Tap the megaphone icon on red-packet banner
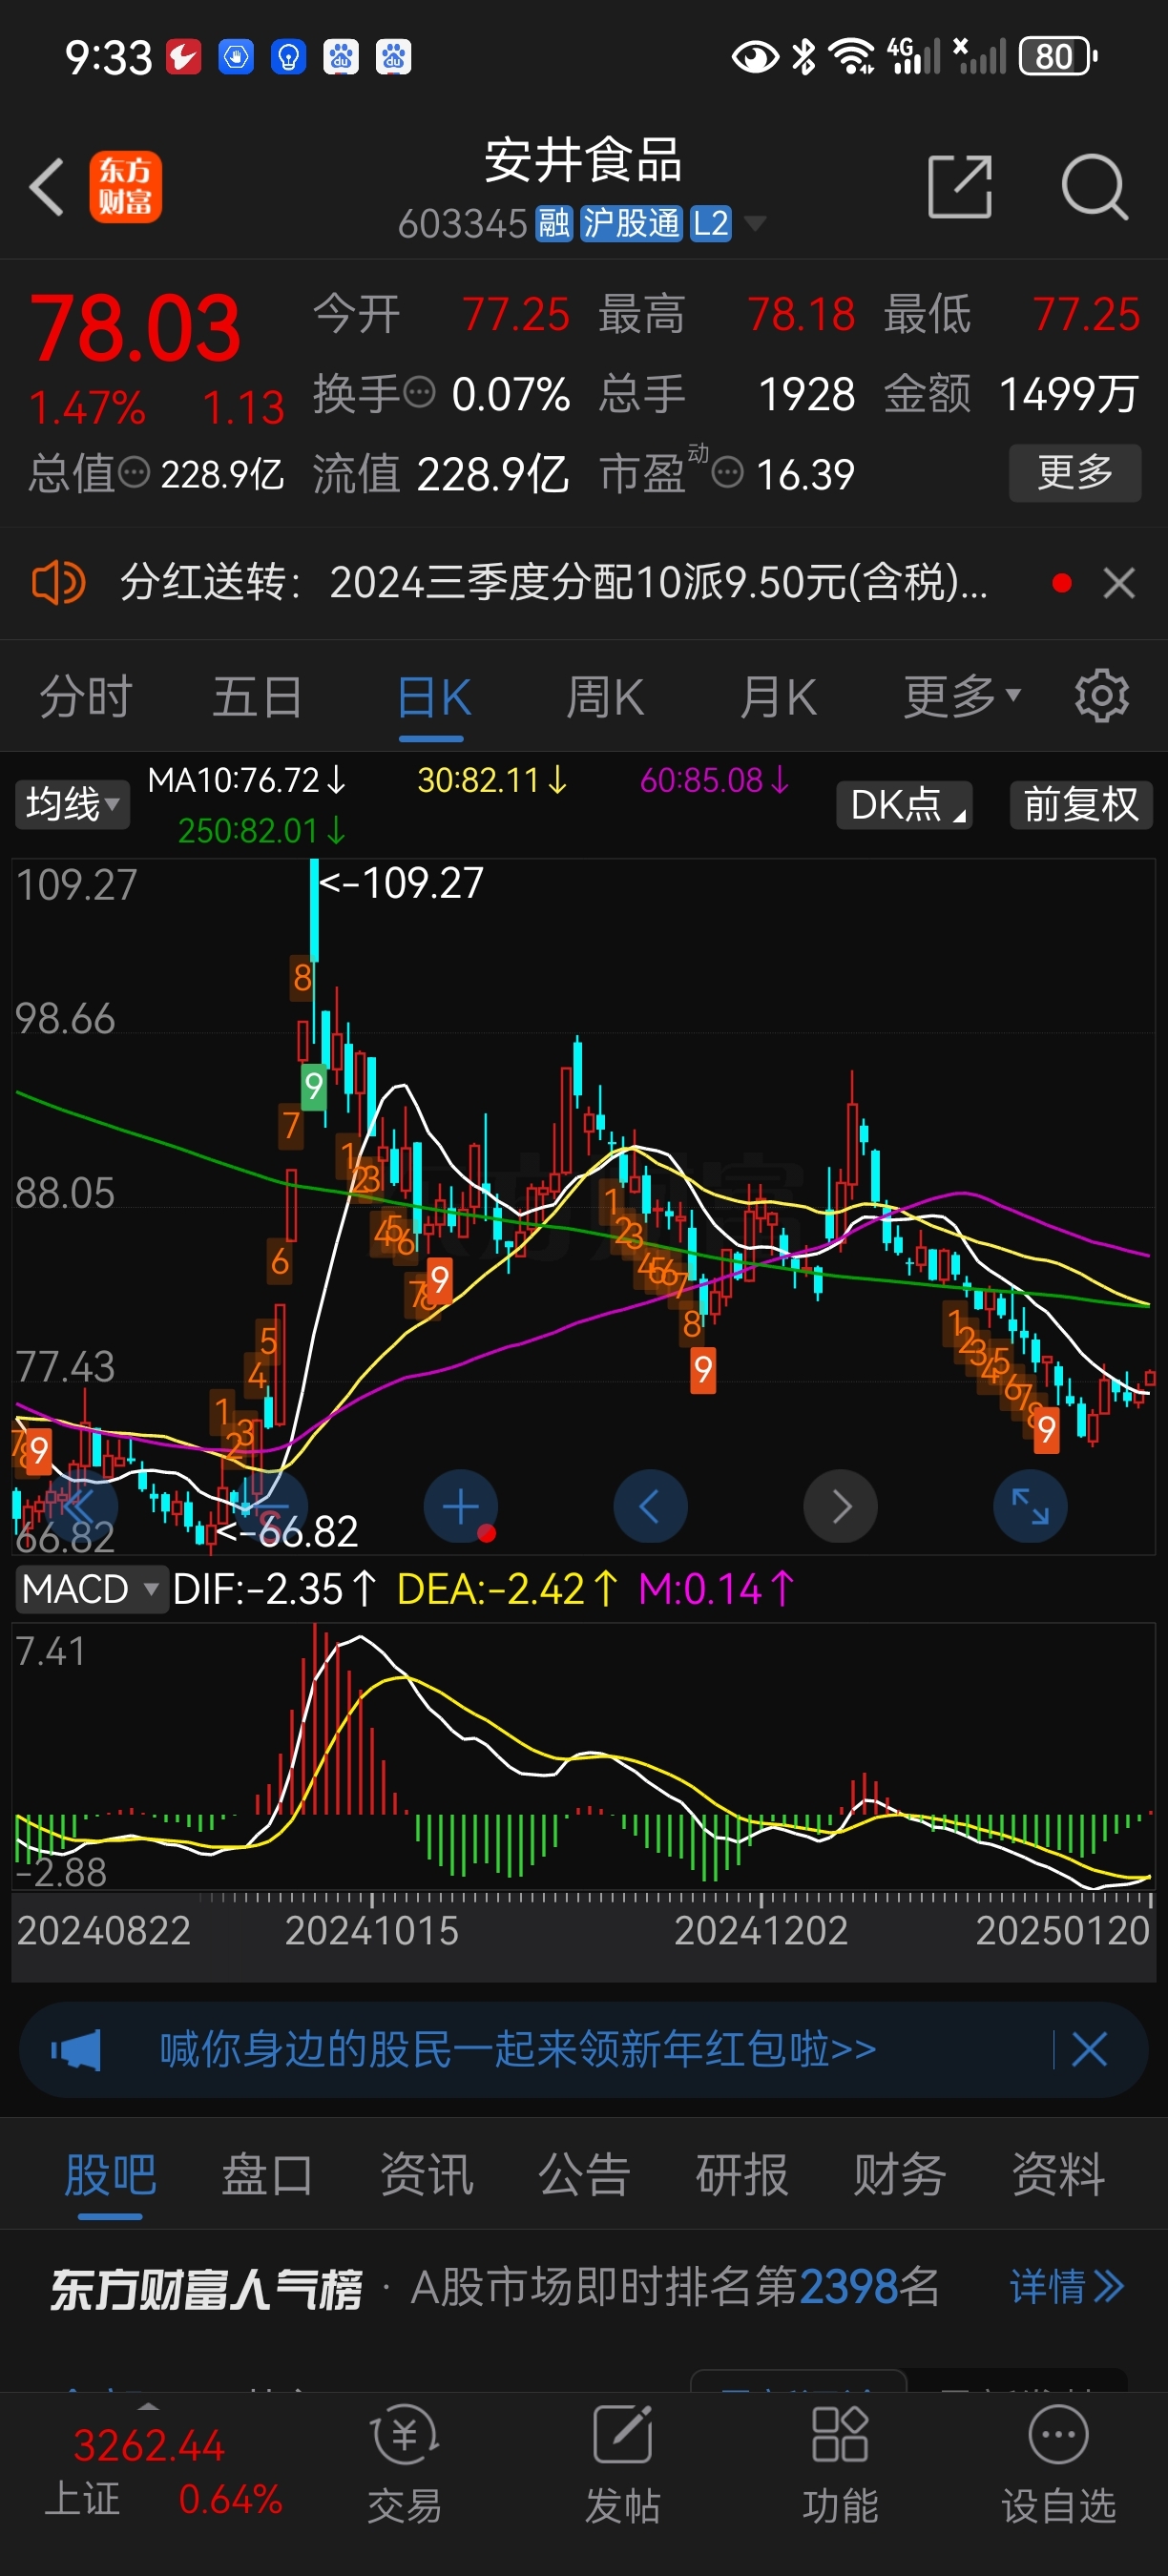 coord(76,2050)
